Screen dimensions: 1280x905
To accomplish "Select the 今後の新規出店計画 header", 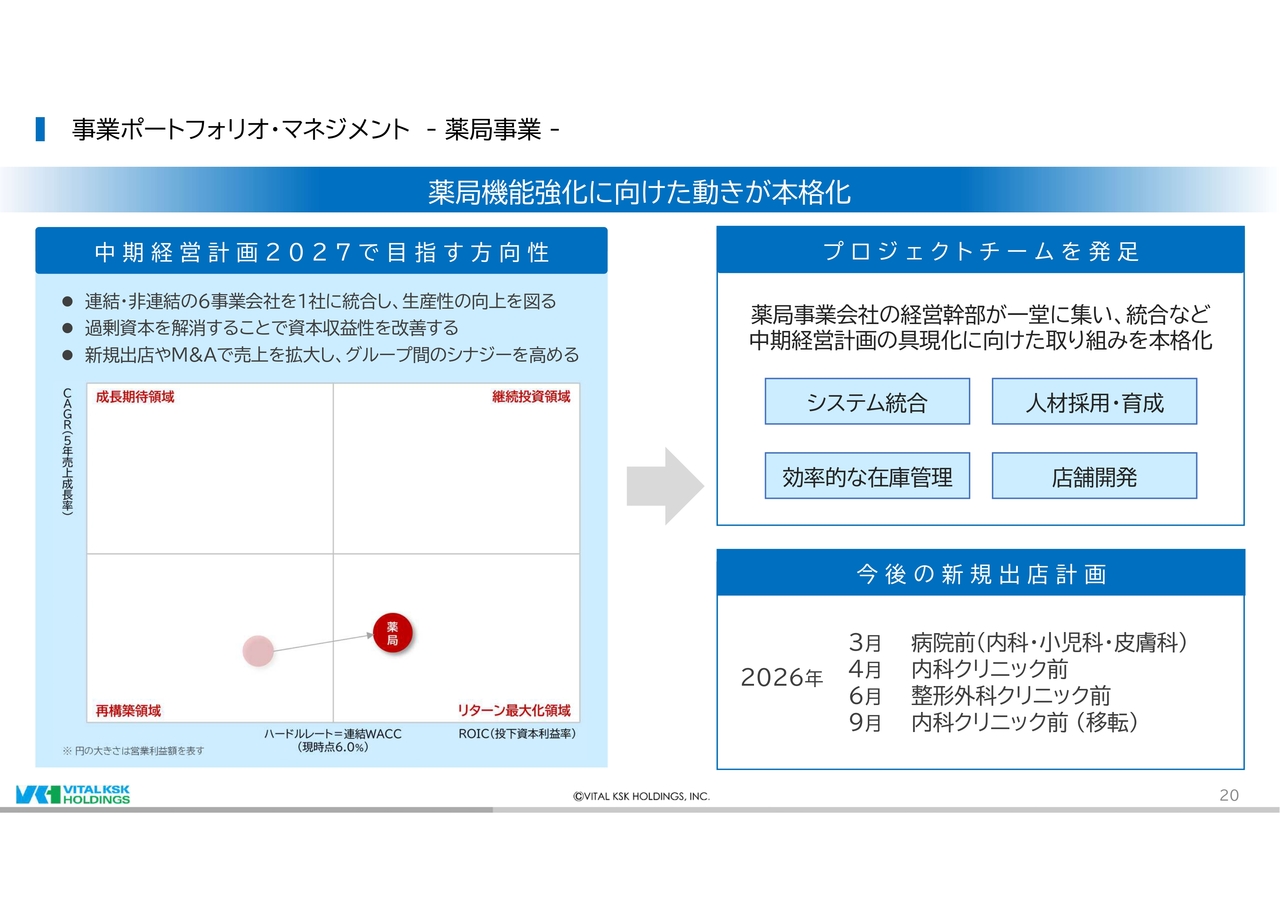I will tap(980, 574).
